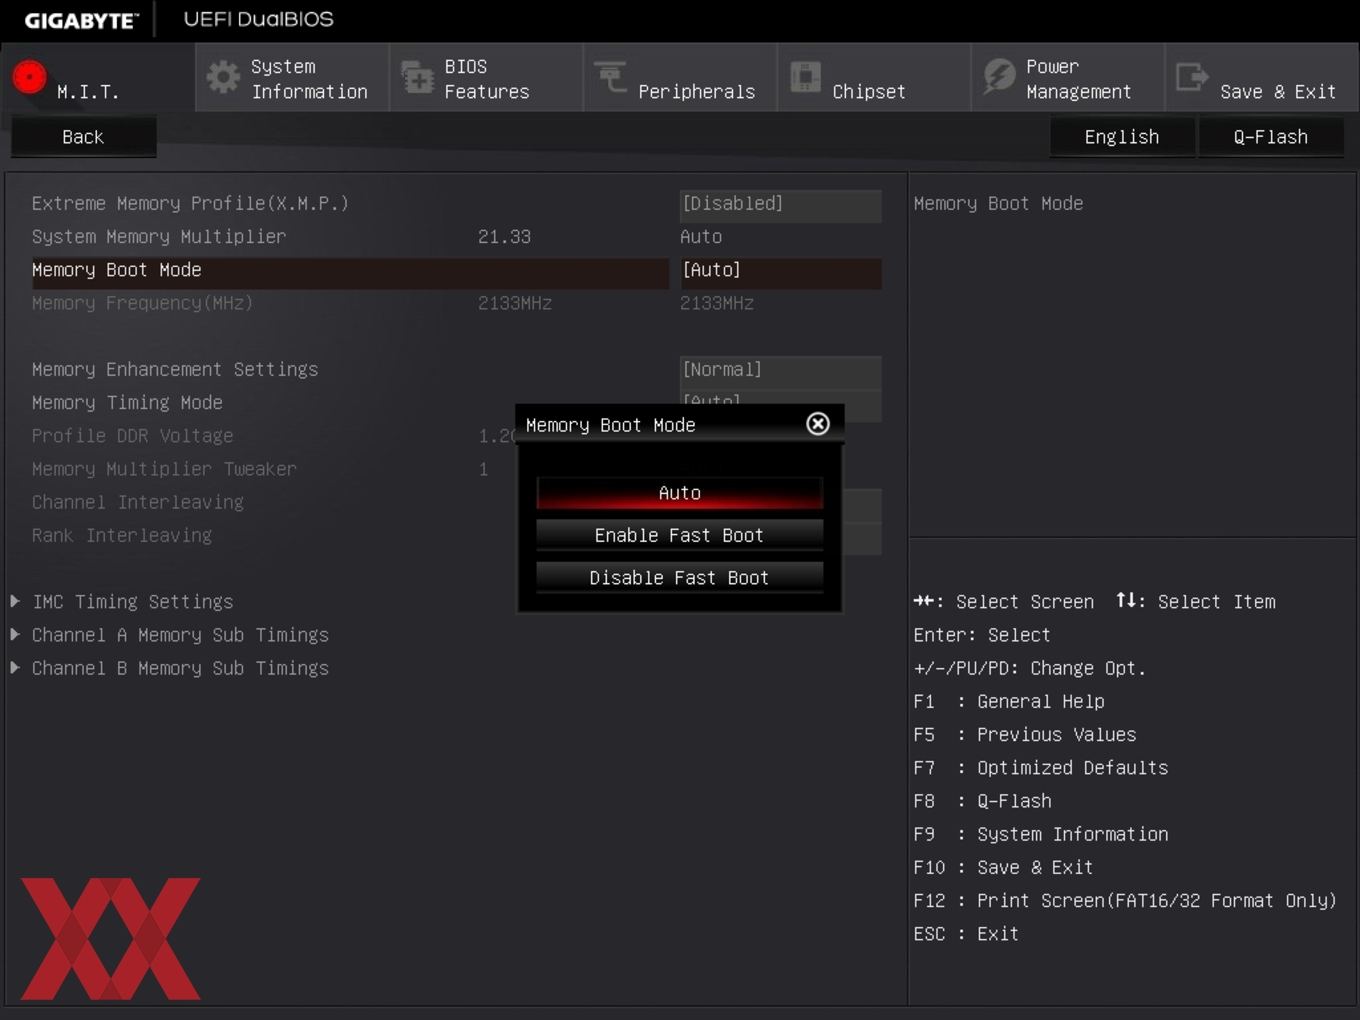Click the F7 Optimized Defaults hint
1360x1020 pixels.
(x=1041, y=768)
